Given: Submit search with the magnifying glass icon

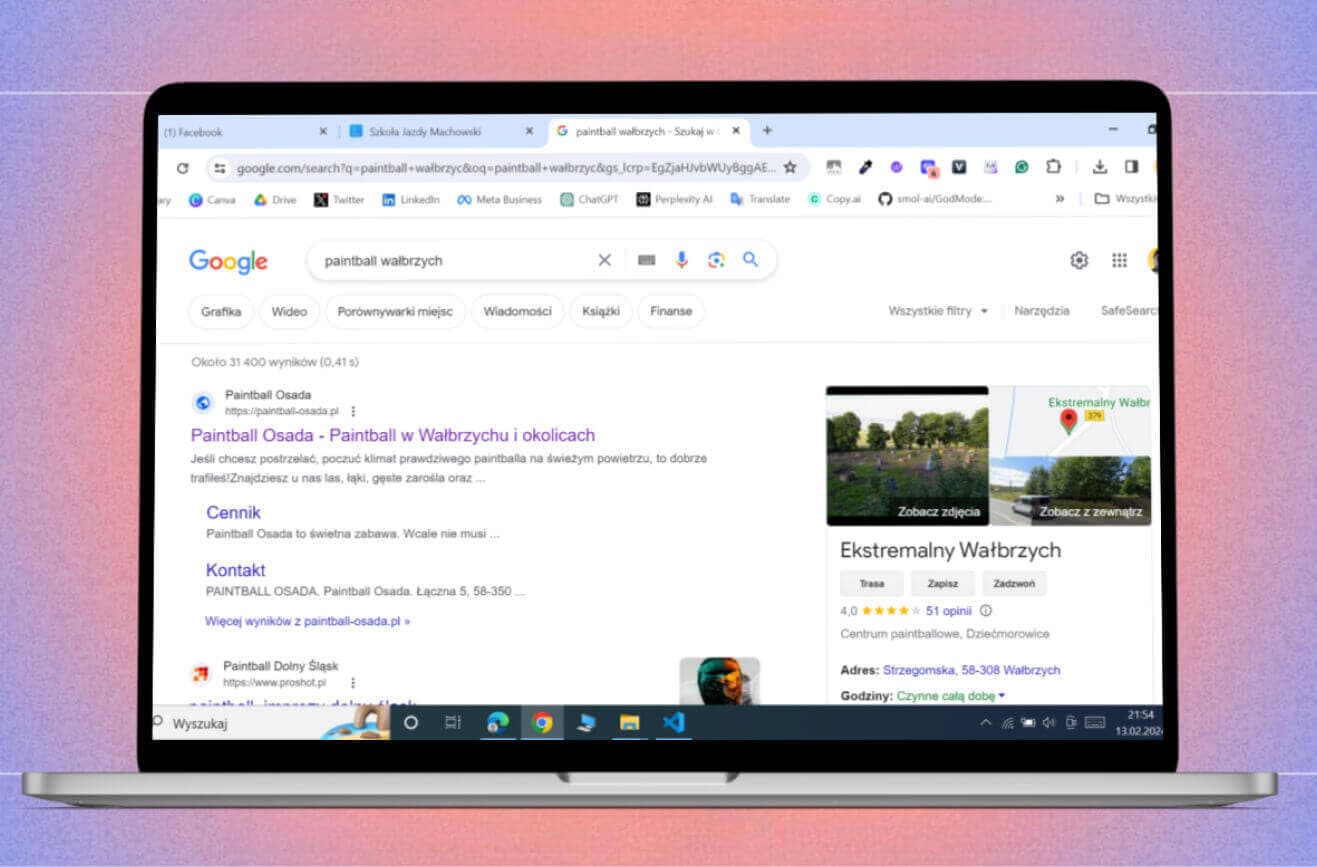Looking at the screenshot, I should pyautogui.click(x=750, y=260).
